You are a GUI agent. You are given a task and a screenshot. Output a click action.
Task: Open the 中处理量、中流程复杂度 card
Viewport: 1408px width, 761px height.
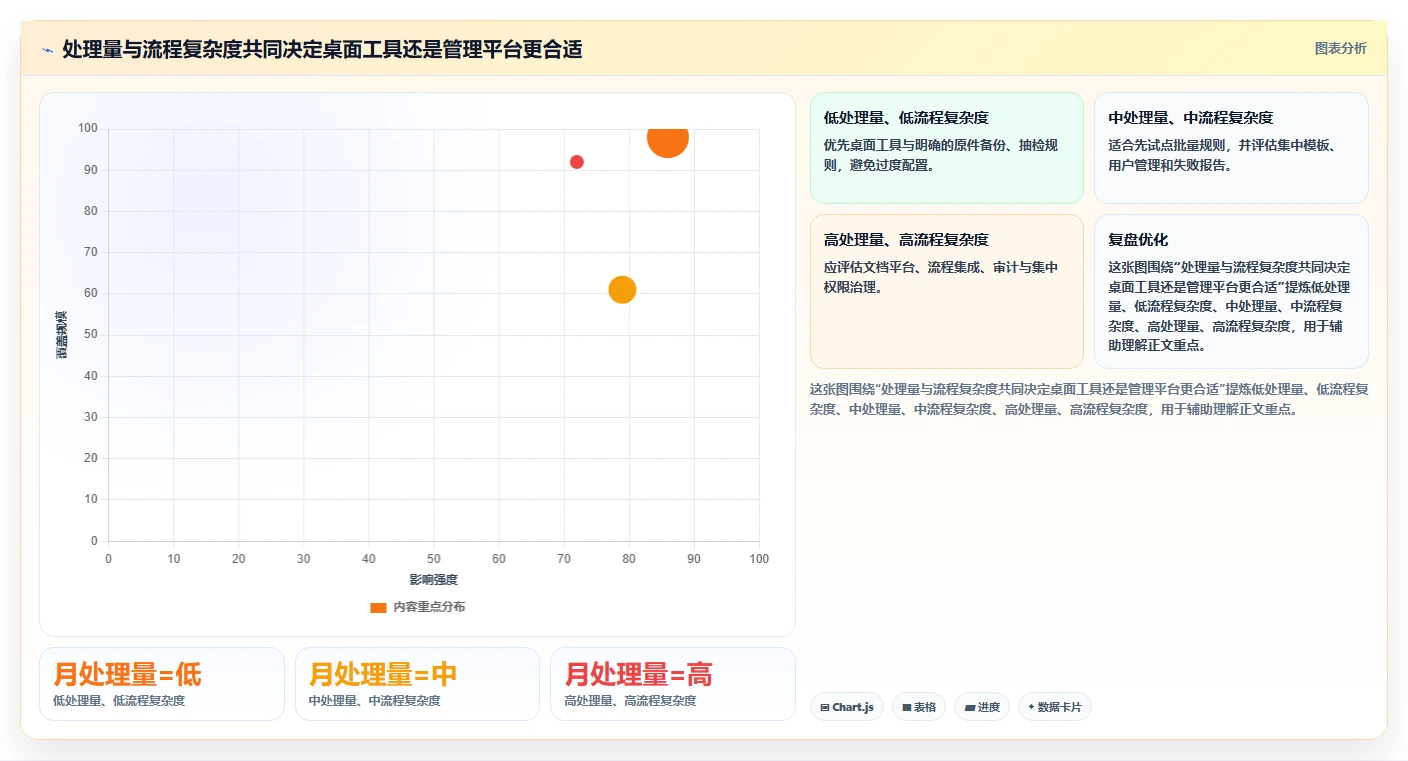coord(1231,148)
